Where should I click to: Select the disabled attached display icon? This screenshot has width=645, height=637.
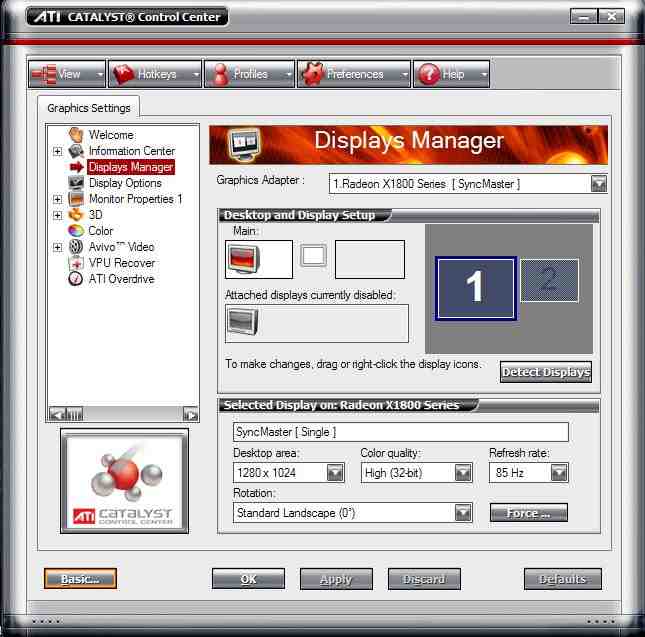[243, 322]
